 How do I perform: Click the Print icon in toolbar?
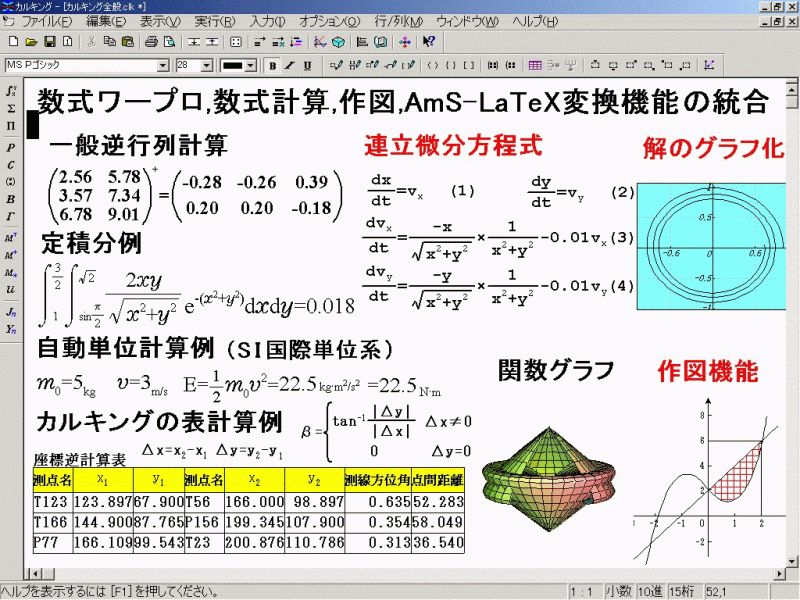tap(151, 42)
